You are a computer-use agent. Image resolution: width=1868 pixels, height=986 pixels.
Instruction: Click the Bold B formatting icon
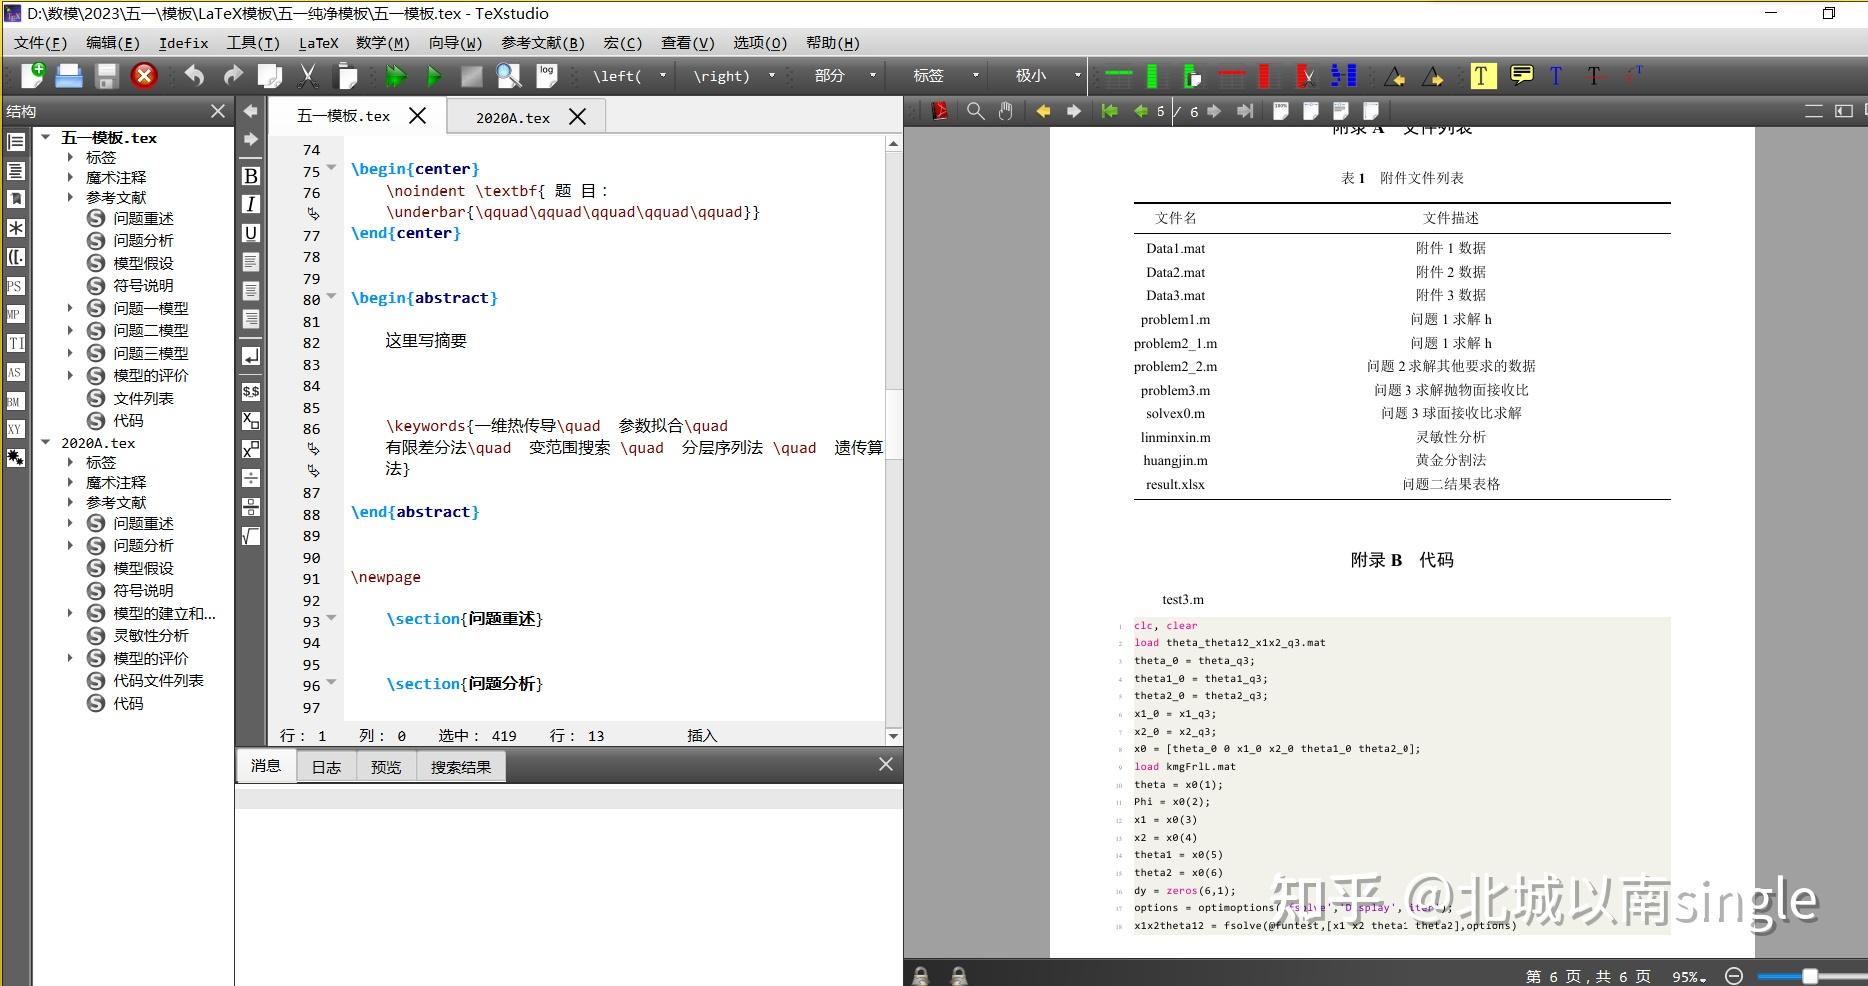coord(251,176)
